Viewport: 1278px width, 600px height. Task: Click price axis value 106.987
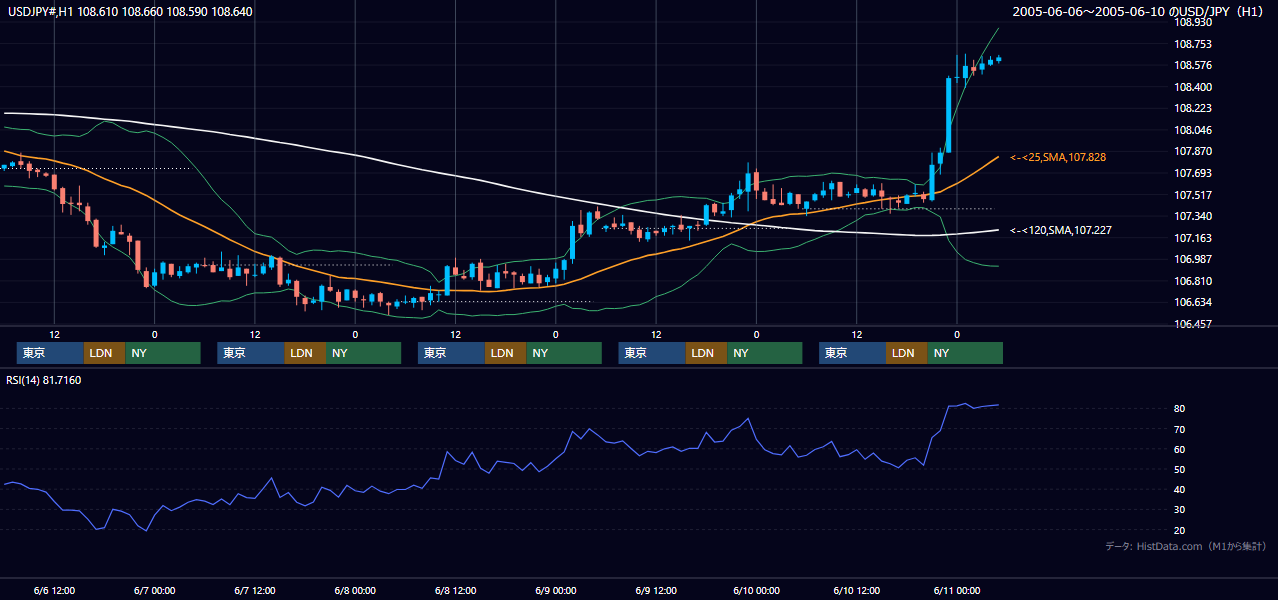pos(1194,259)
